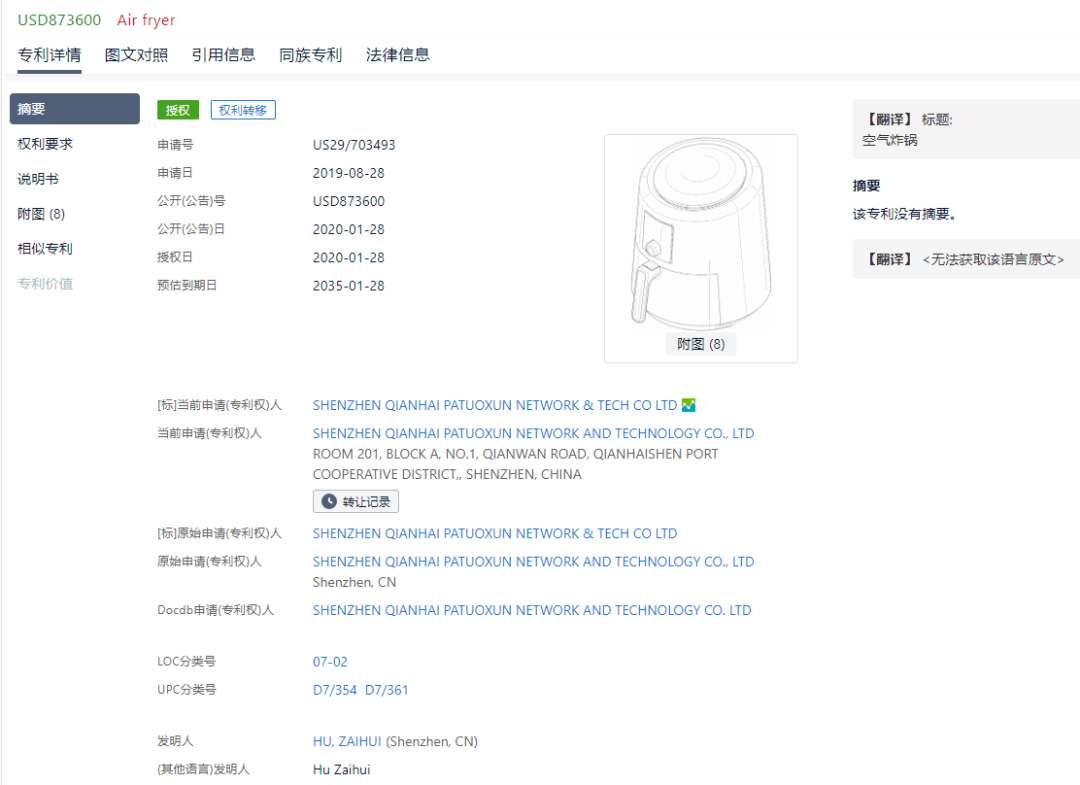Show 相似专利 from the sidebar
Screen dimensions: 1080x785
45,249
